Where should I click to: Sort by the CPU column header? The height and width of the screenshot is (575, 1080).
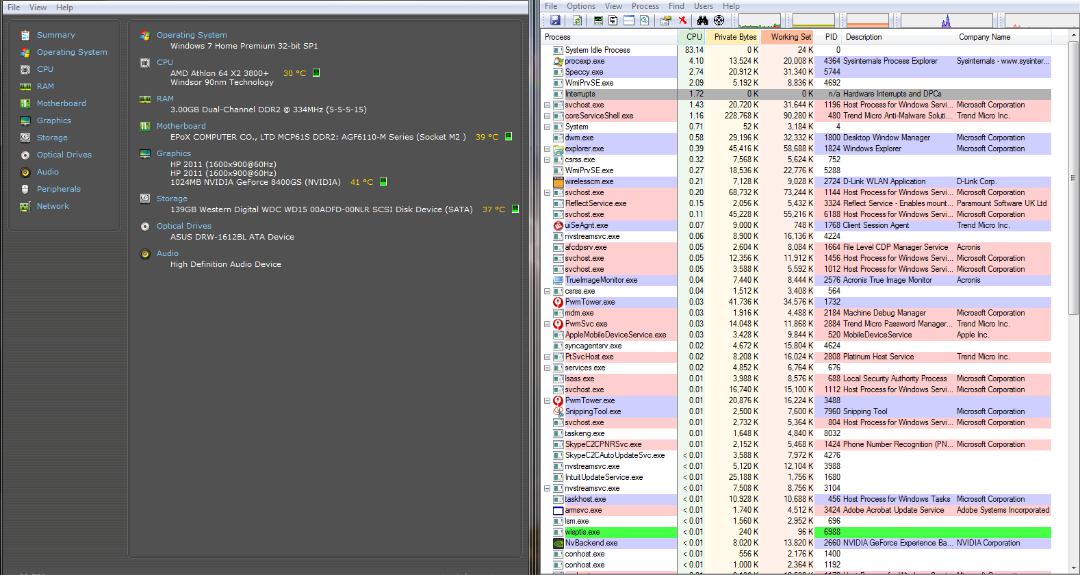(692, 37)
